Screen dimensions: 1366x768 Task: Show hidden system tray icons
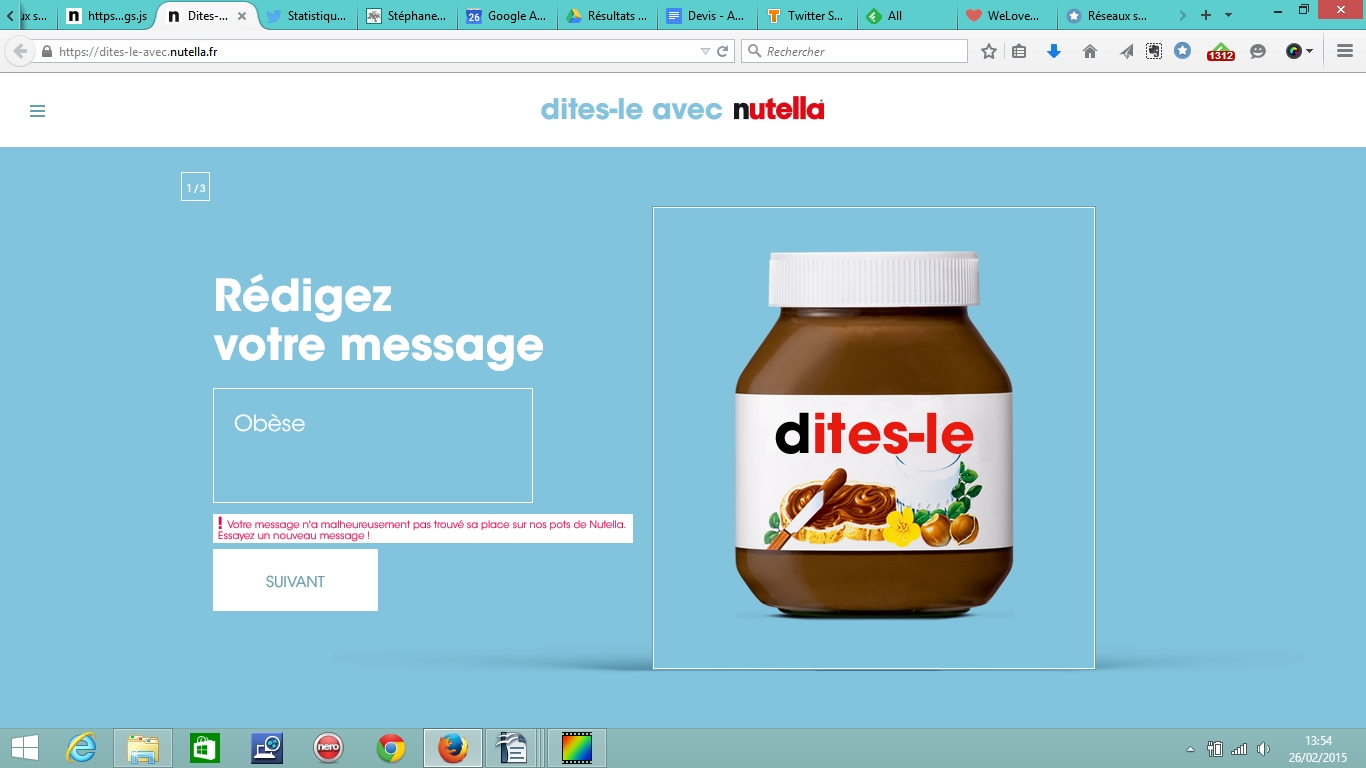click(x=1190, y=749)
